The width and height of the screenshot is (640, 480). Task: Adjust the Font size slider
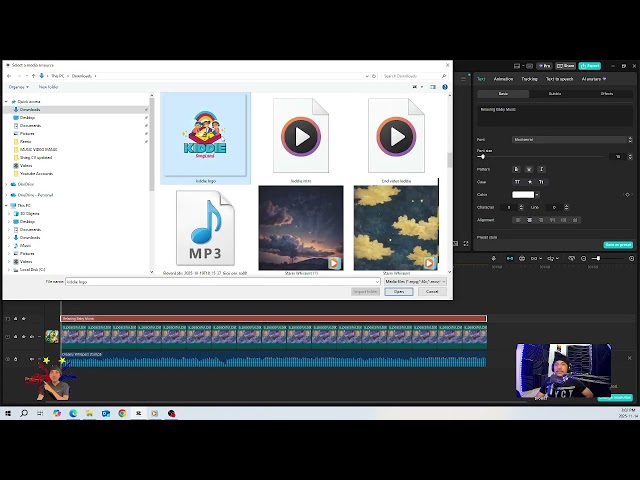[483, 156]
